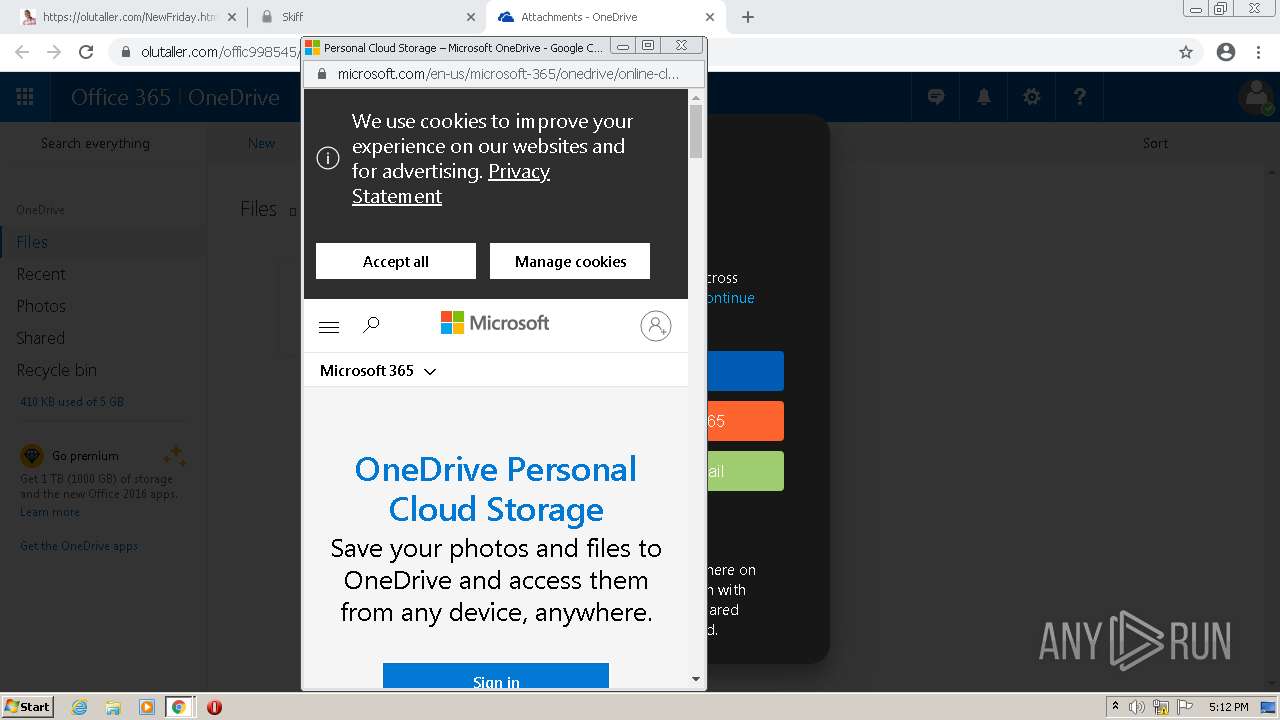Open the Chrome three-dot menu
The image size is (1280, 720).
1259,52
